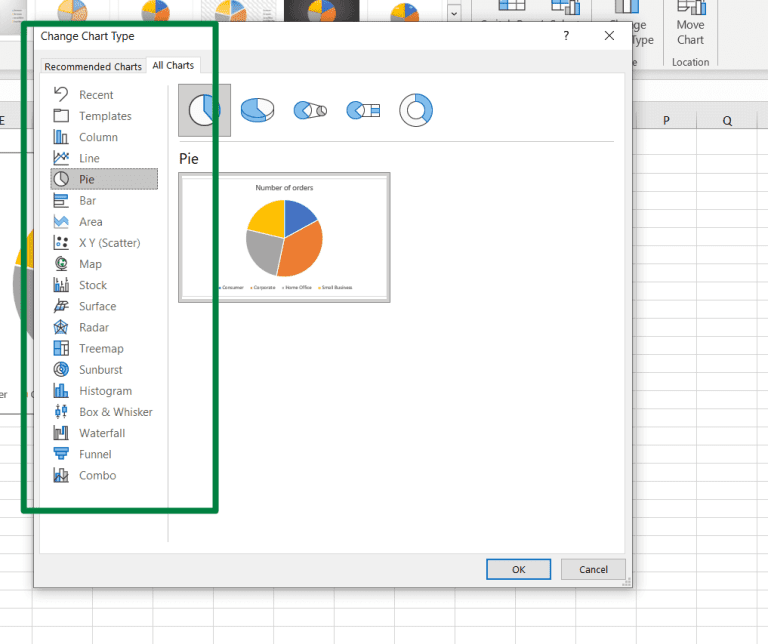Viewport: 768px width, 644px height.
Task: Select column P header in worksheet
Action: pos(666,120)
